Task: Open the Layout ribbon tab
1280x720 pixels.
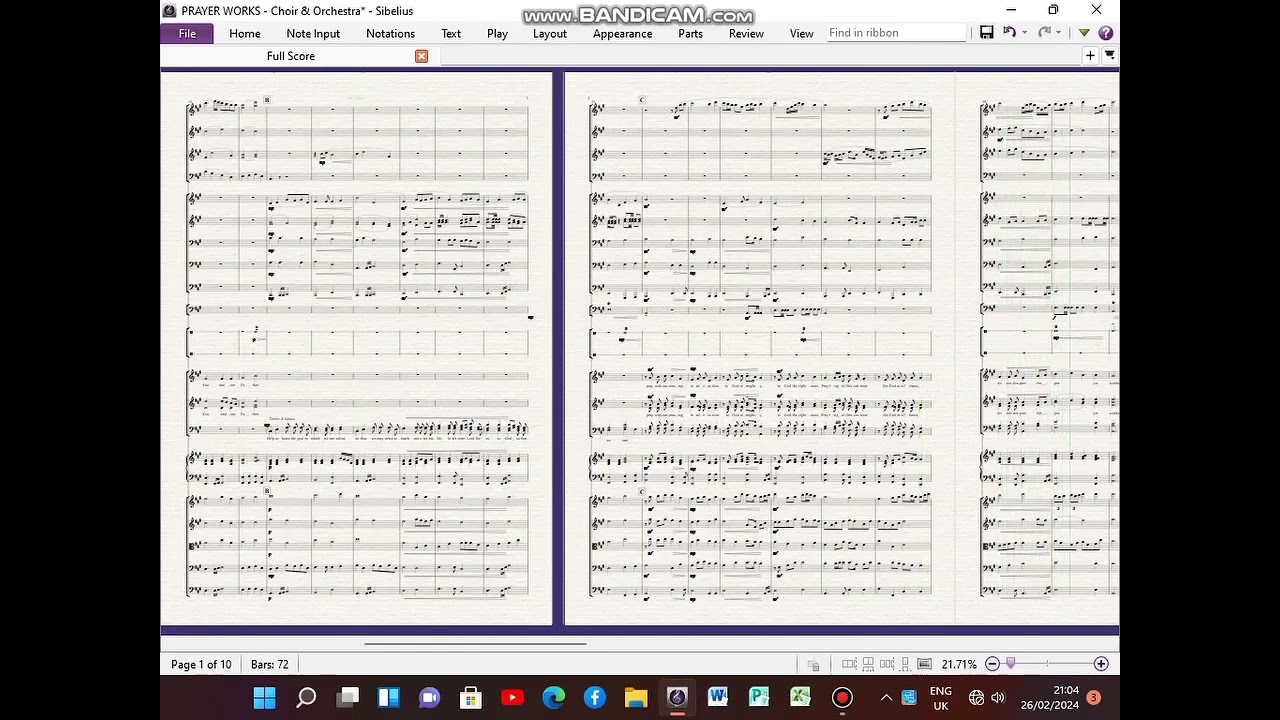Action: (549, 33)
